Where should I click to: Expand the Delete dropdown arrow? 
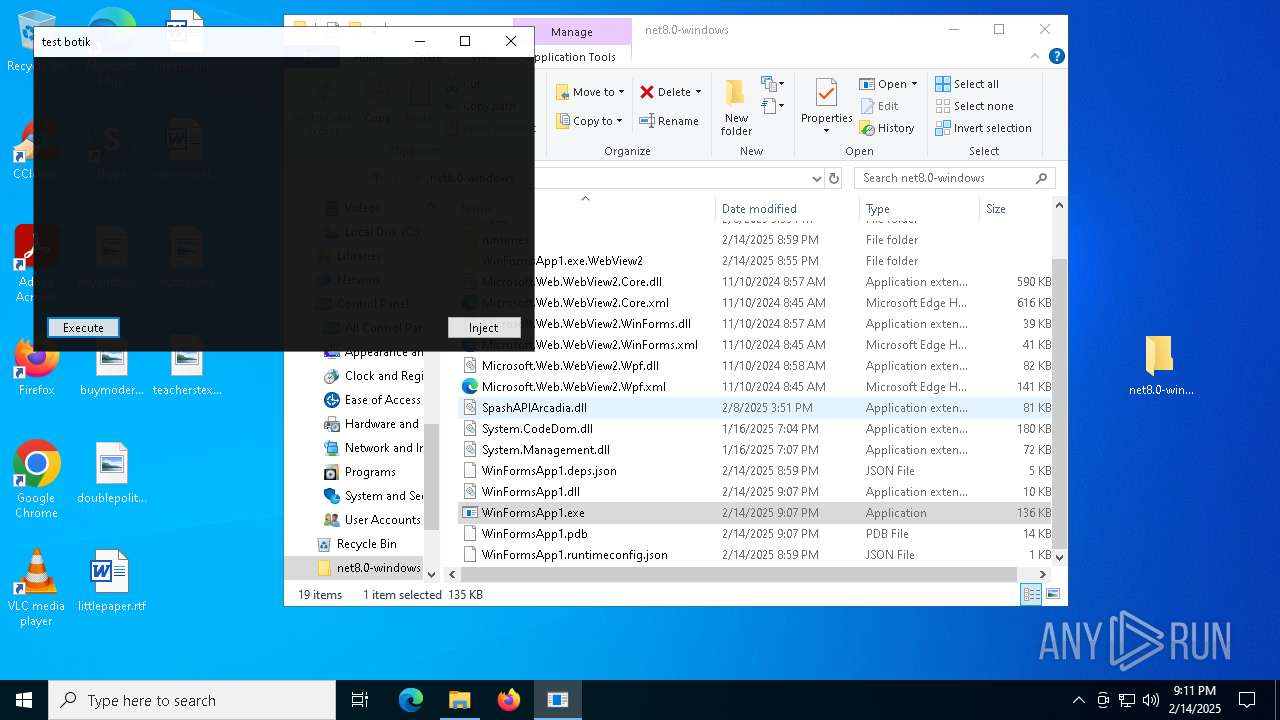tap(698, 92)
